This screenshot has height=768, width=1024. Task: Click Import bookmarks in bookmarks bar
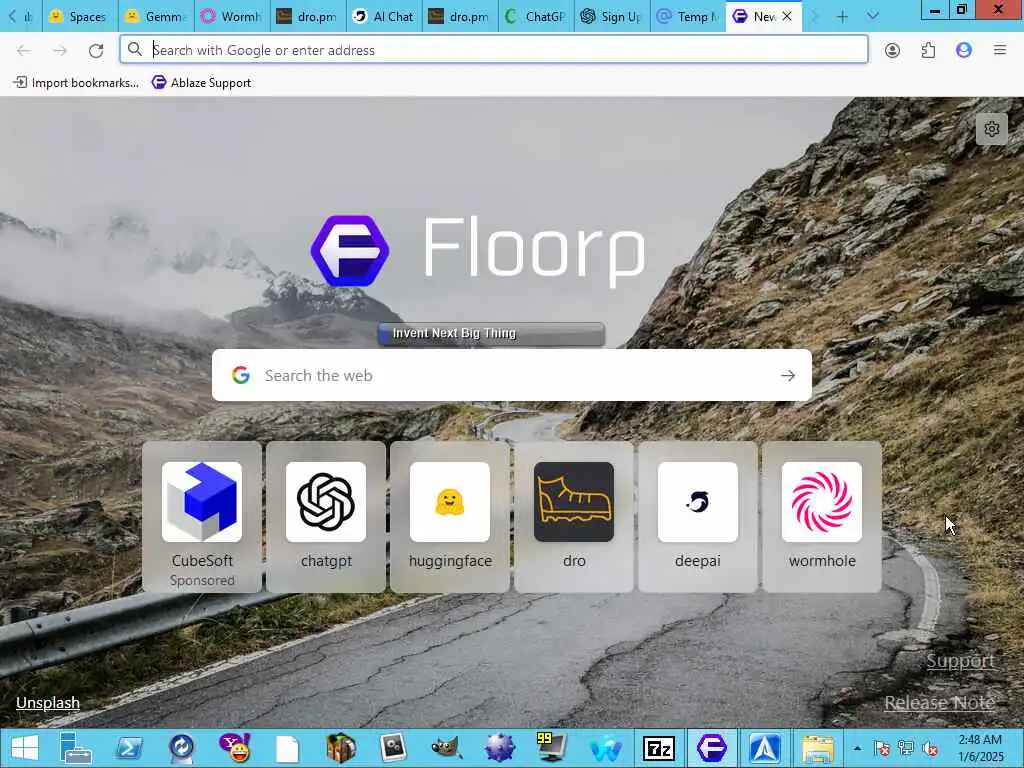[76, 83]
